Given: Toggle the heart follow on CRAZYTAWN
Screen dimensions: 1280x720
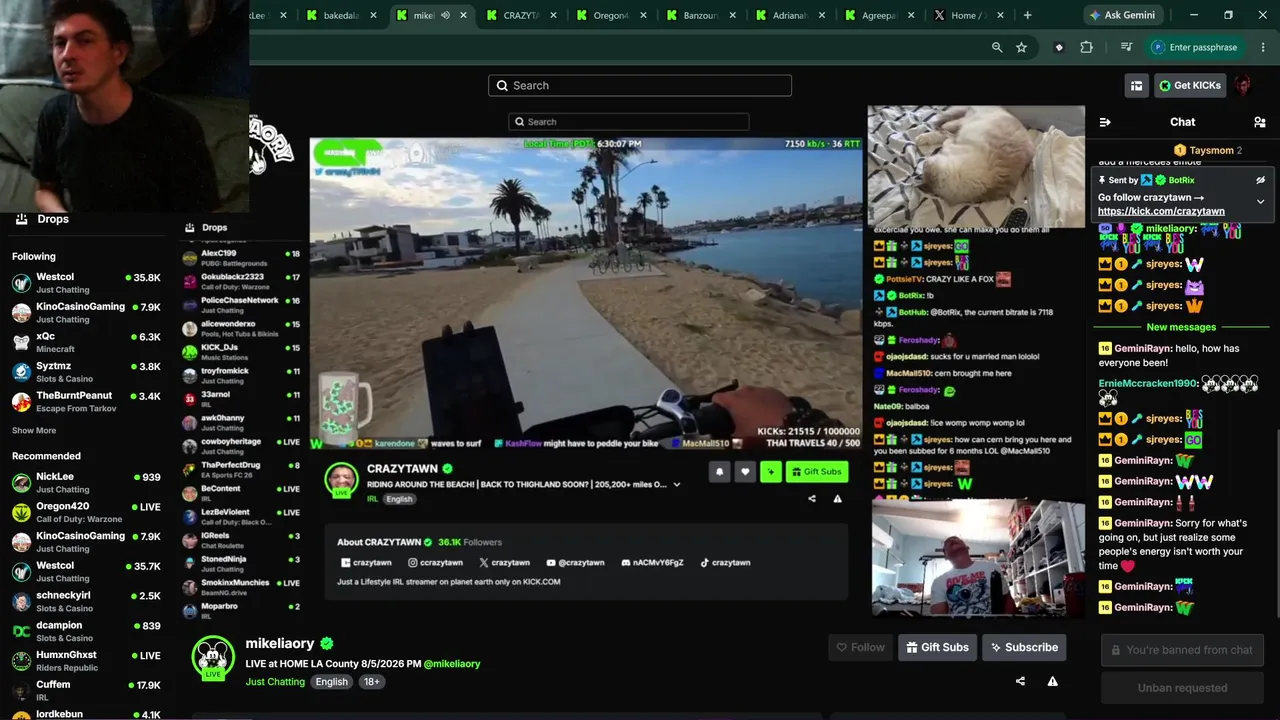Looking at the screenshot, I should (745, 472).
